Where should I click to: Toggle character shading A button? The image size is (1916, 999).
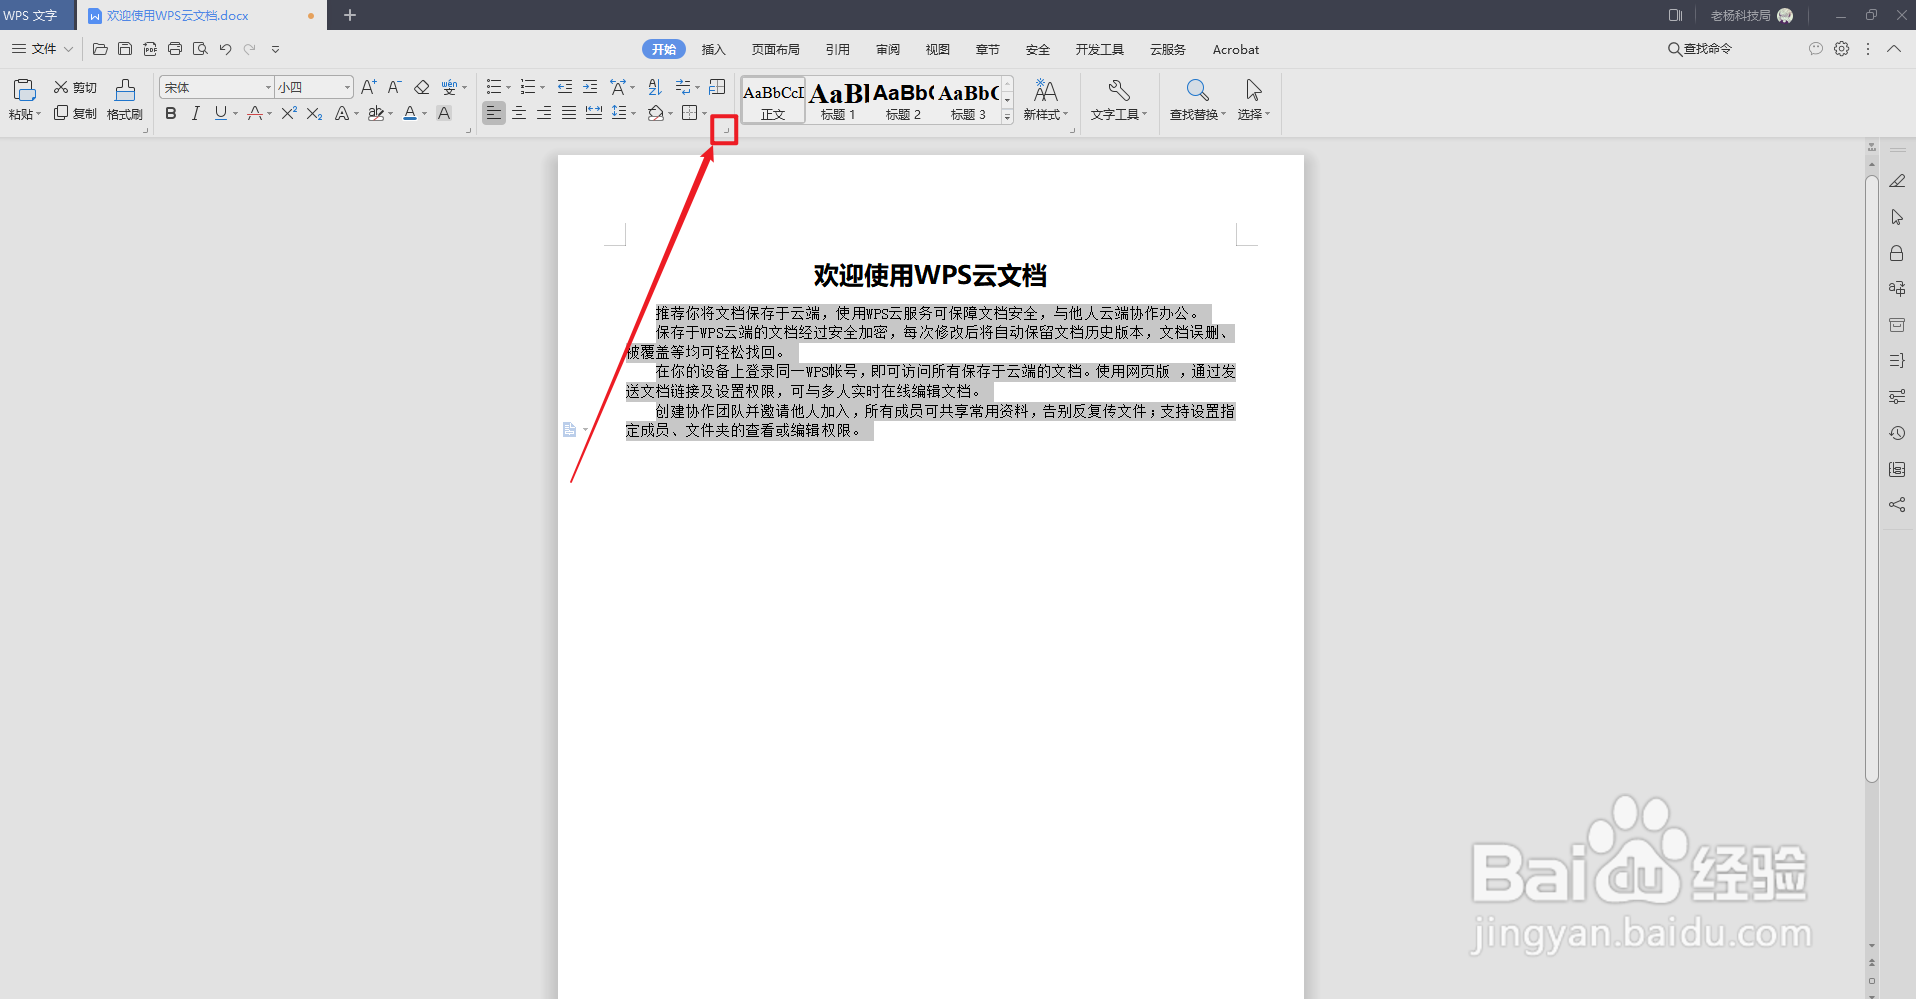tap(444, 114)
